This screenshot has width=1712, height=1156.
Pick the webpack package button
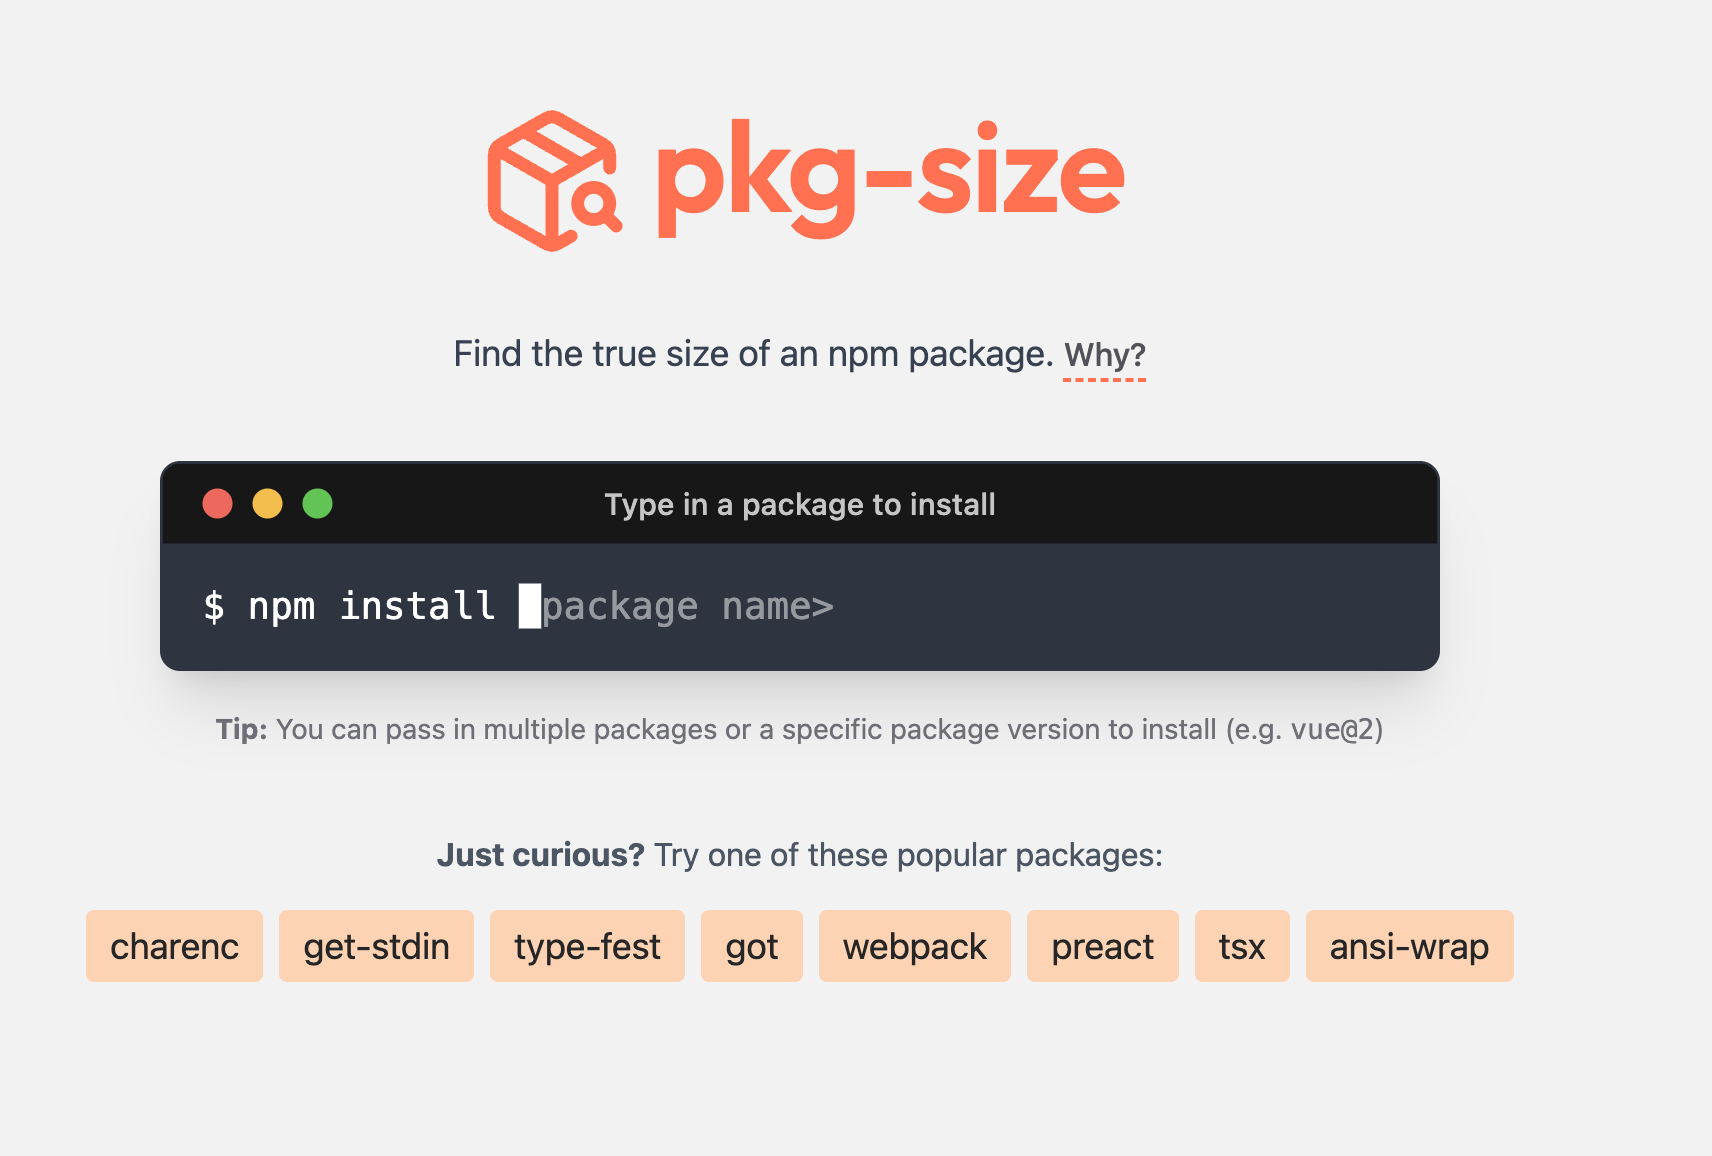point(914,946)
